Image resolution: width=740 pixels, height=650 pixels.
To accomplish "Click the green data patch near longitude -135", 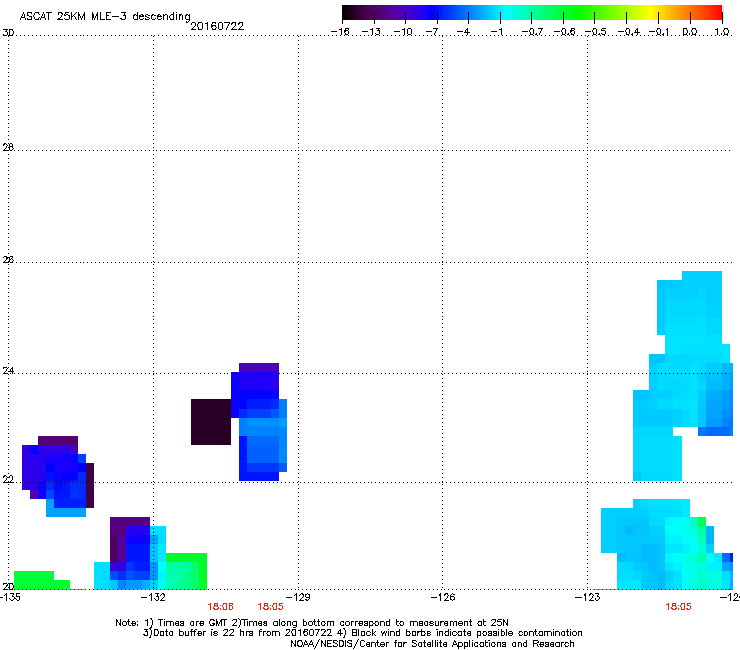I will point(38,580).
